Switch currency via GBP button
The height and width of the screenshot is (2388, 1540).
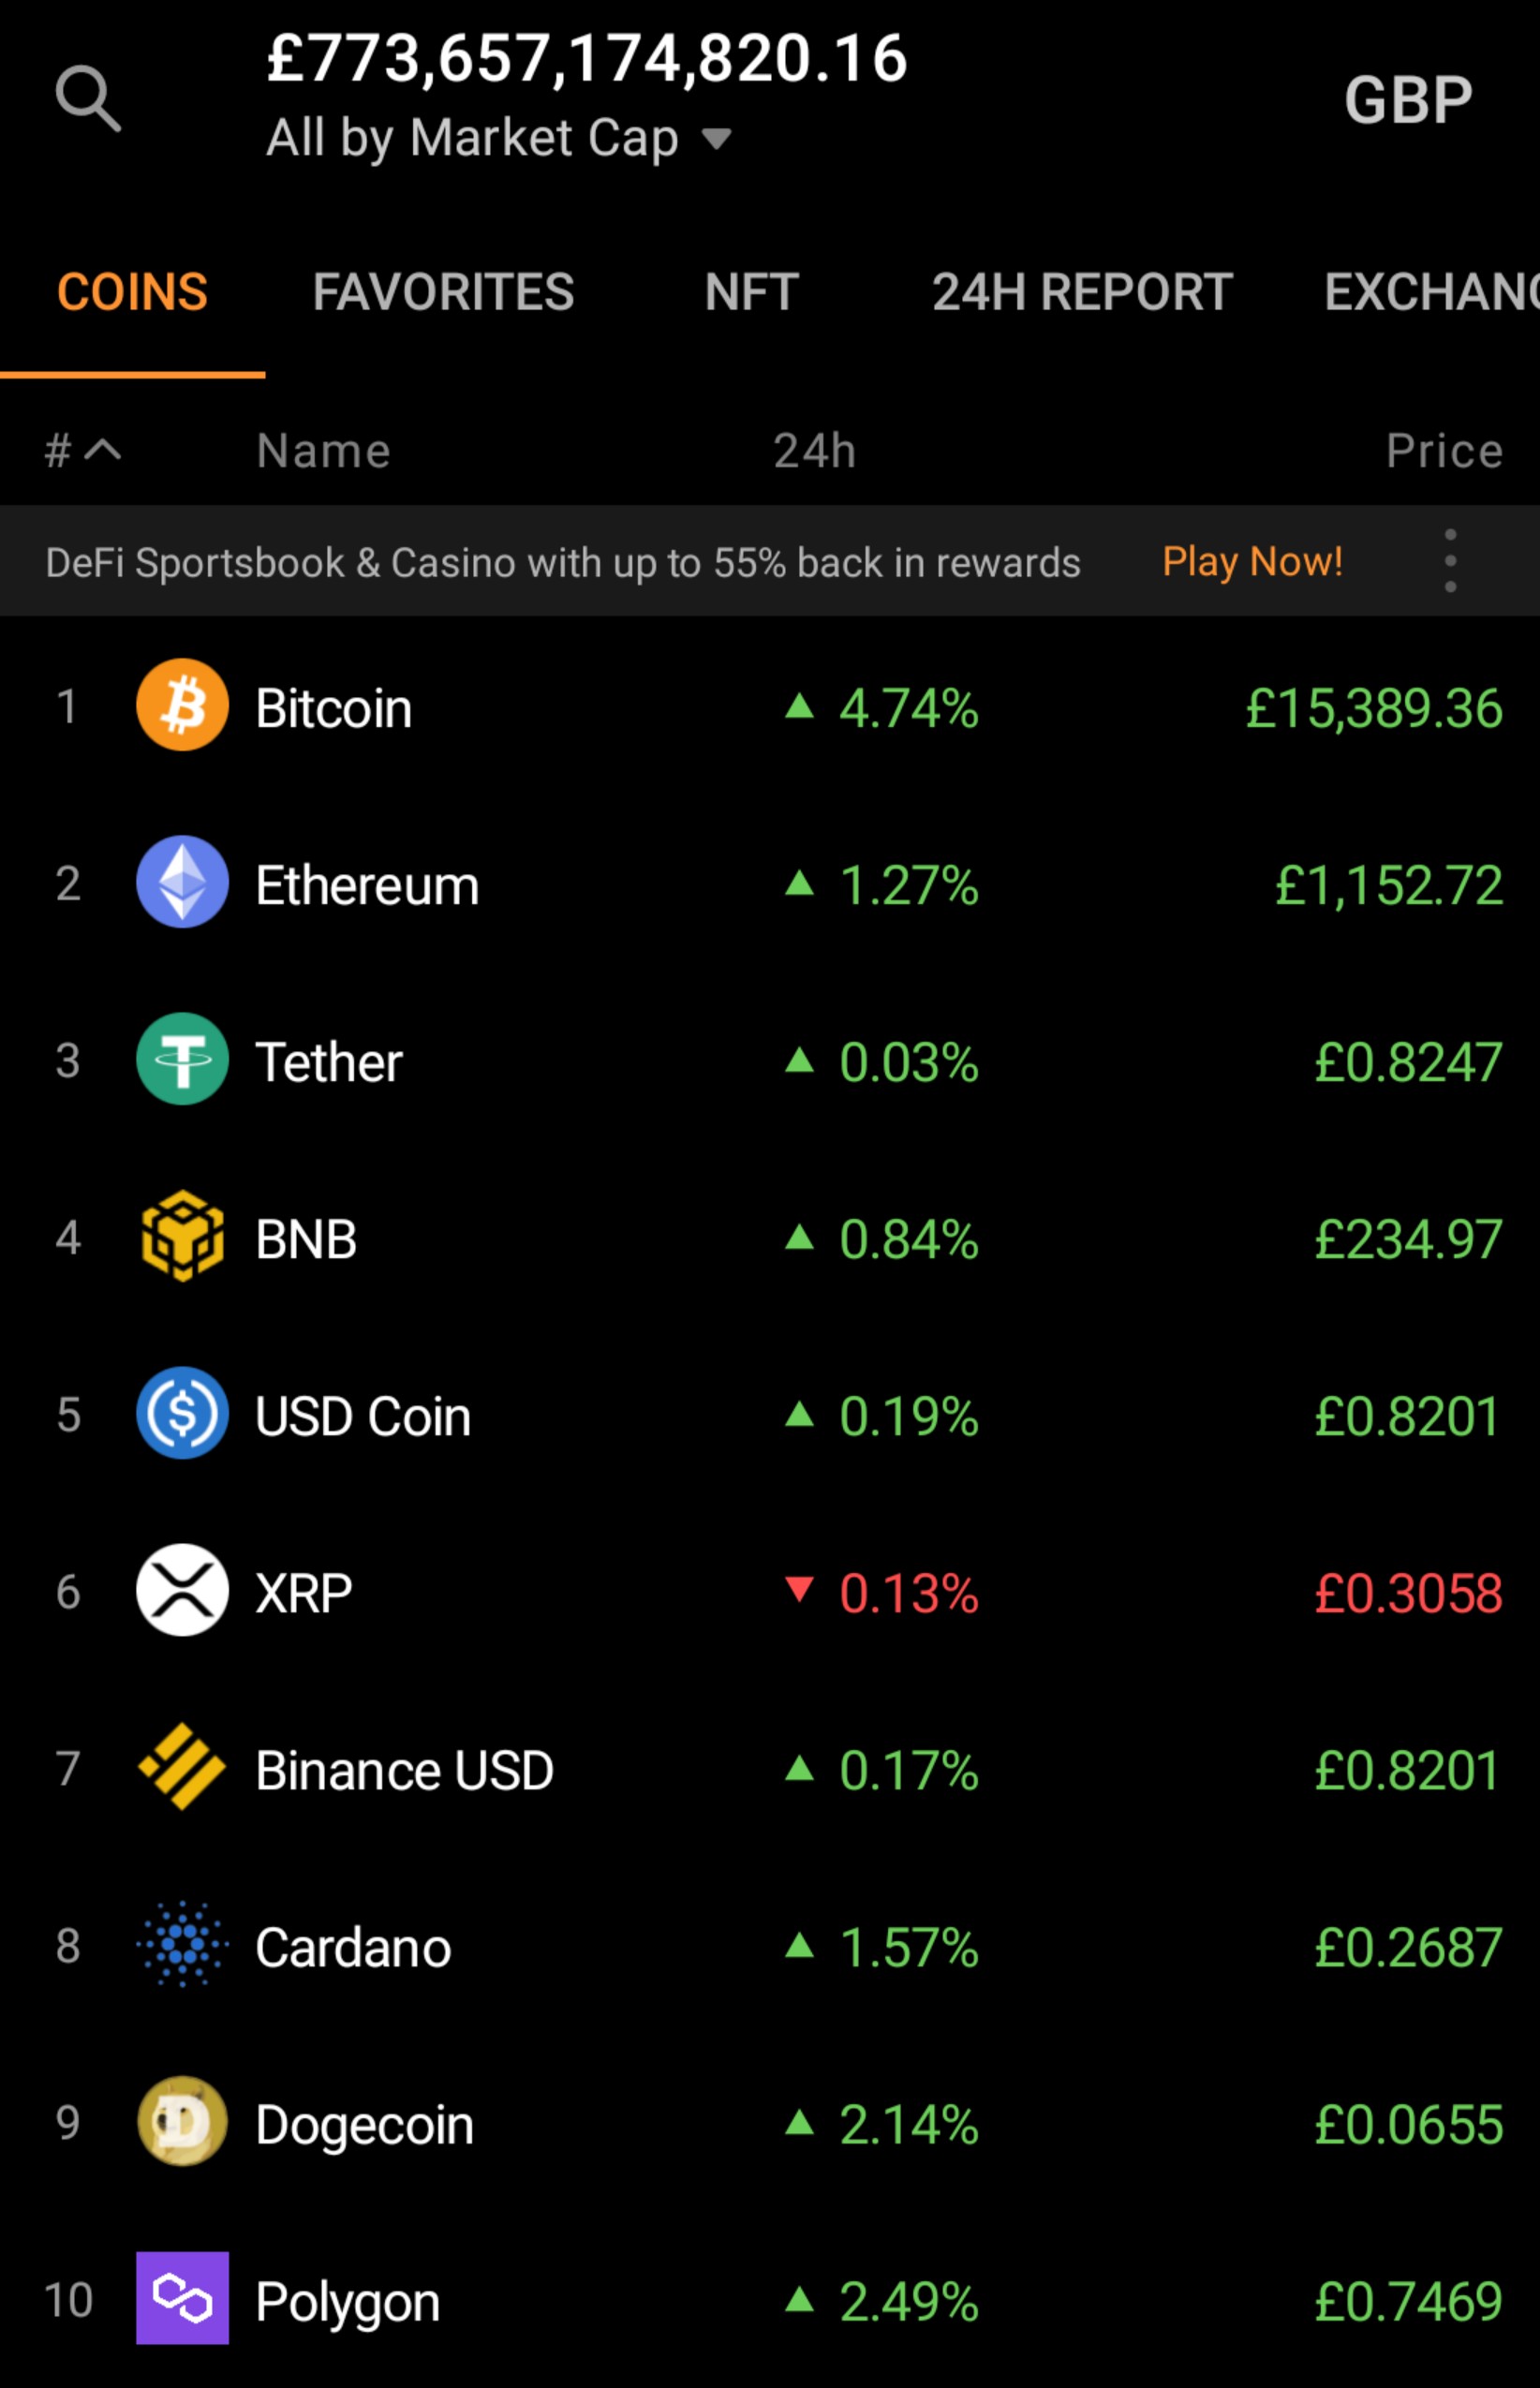1408,100
